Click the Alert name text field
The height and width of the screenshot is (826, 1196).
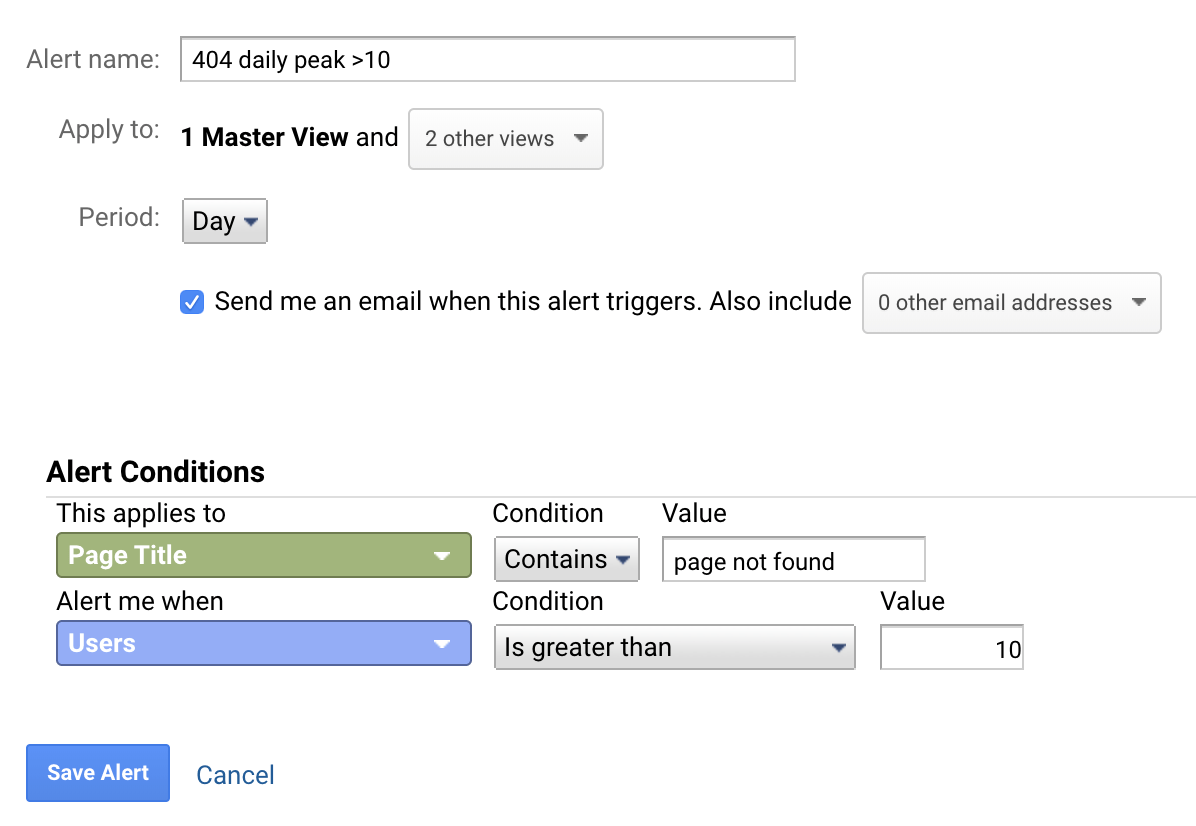click(x=487, y=60)
